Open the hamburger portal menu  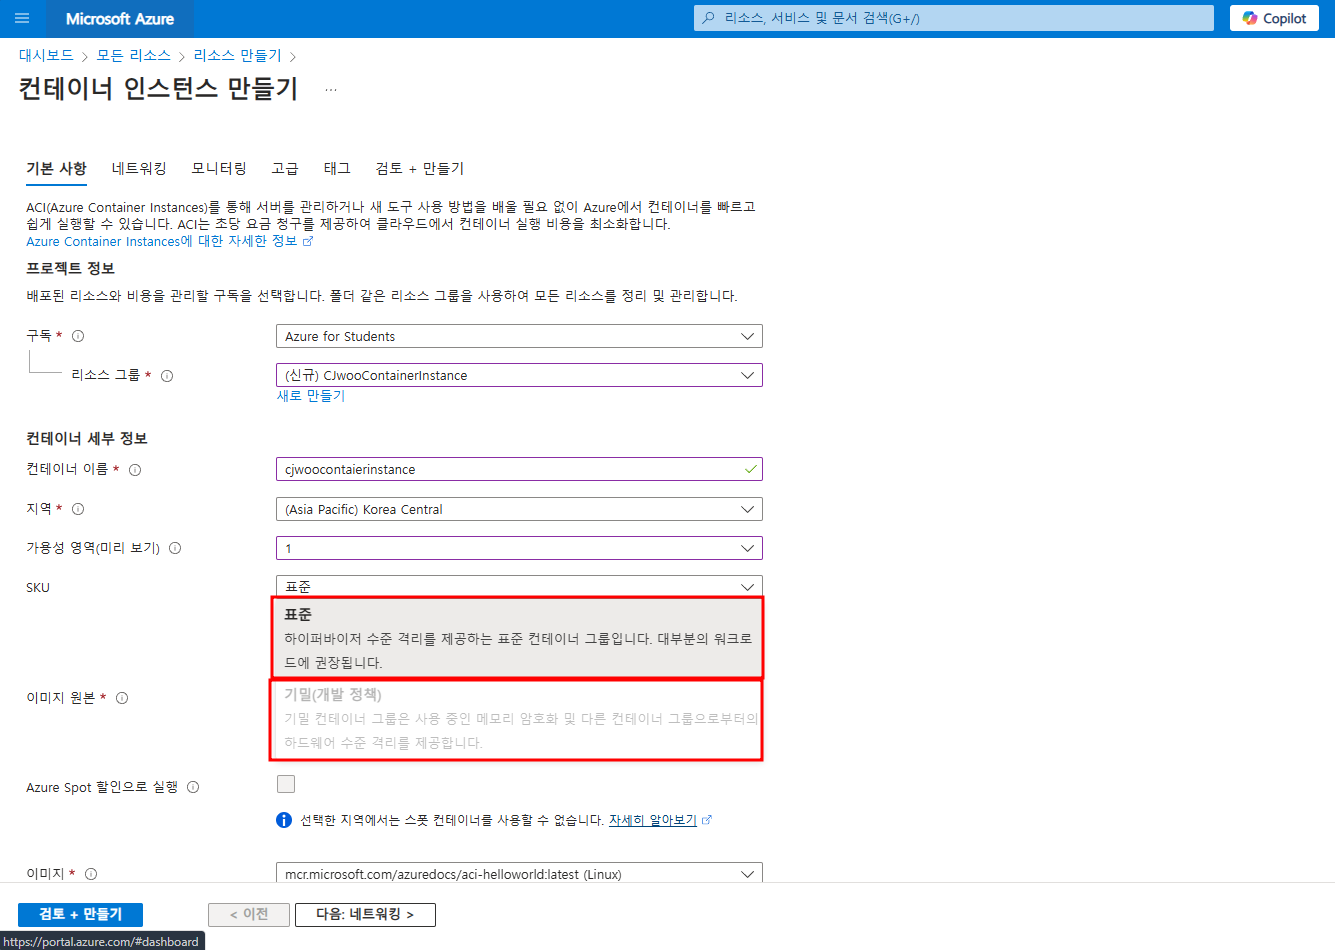(22, 18)
